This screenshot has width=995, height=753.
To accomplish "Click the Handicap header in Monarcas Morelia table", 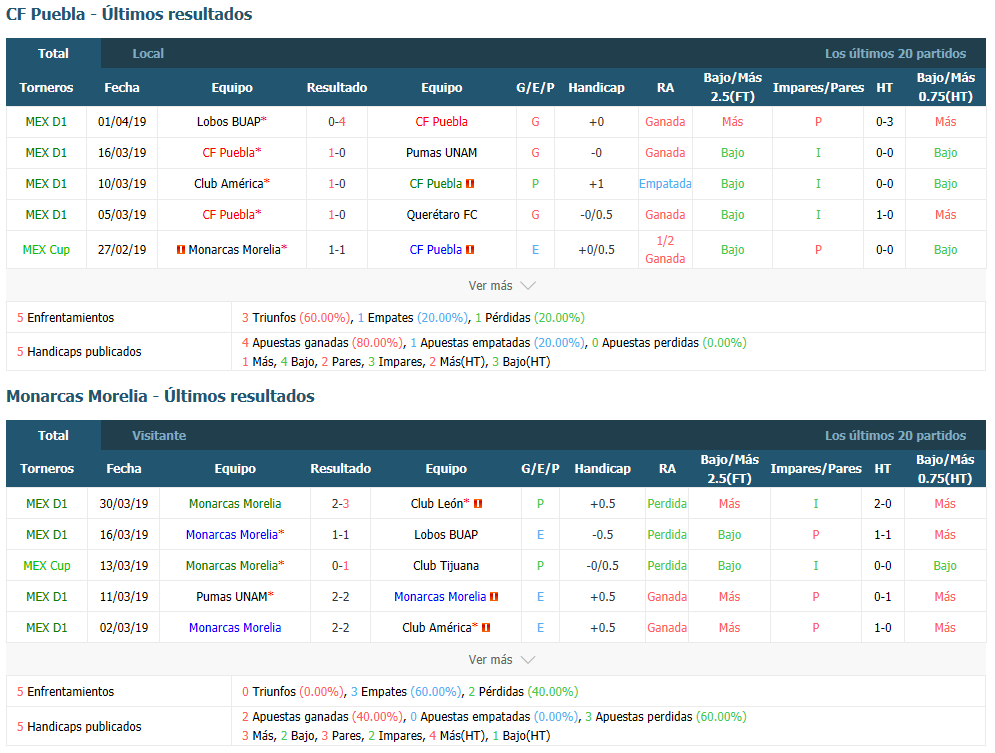I will tap(603, 469).
